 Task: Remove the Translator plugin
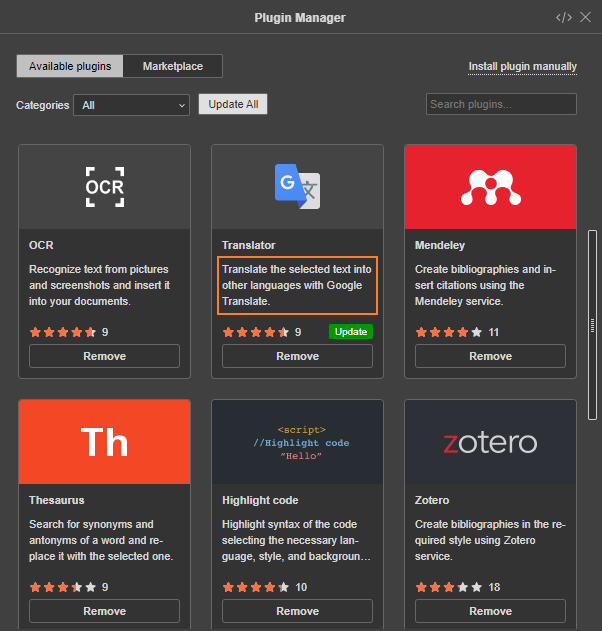pos(297,356)
